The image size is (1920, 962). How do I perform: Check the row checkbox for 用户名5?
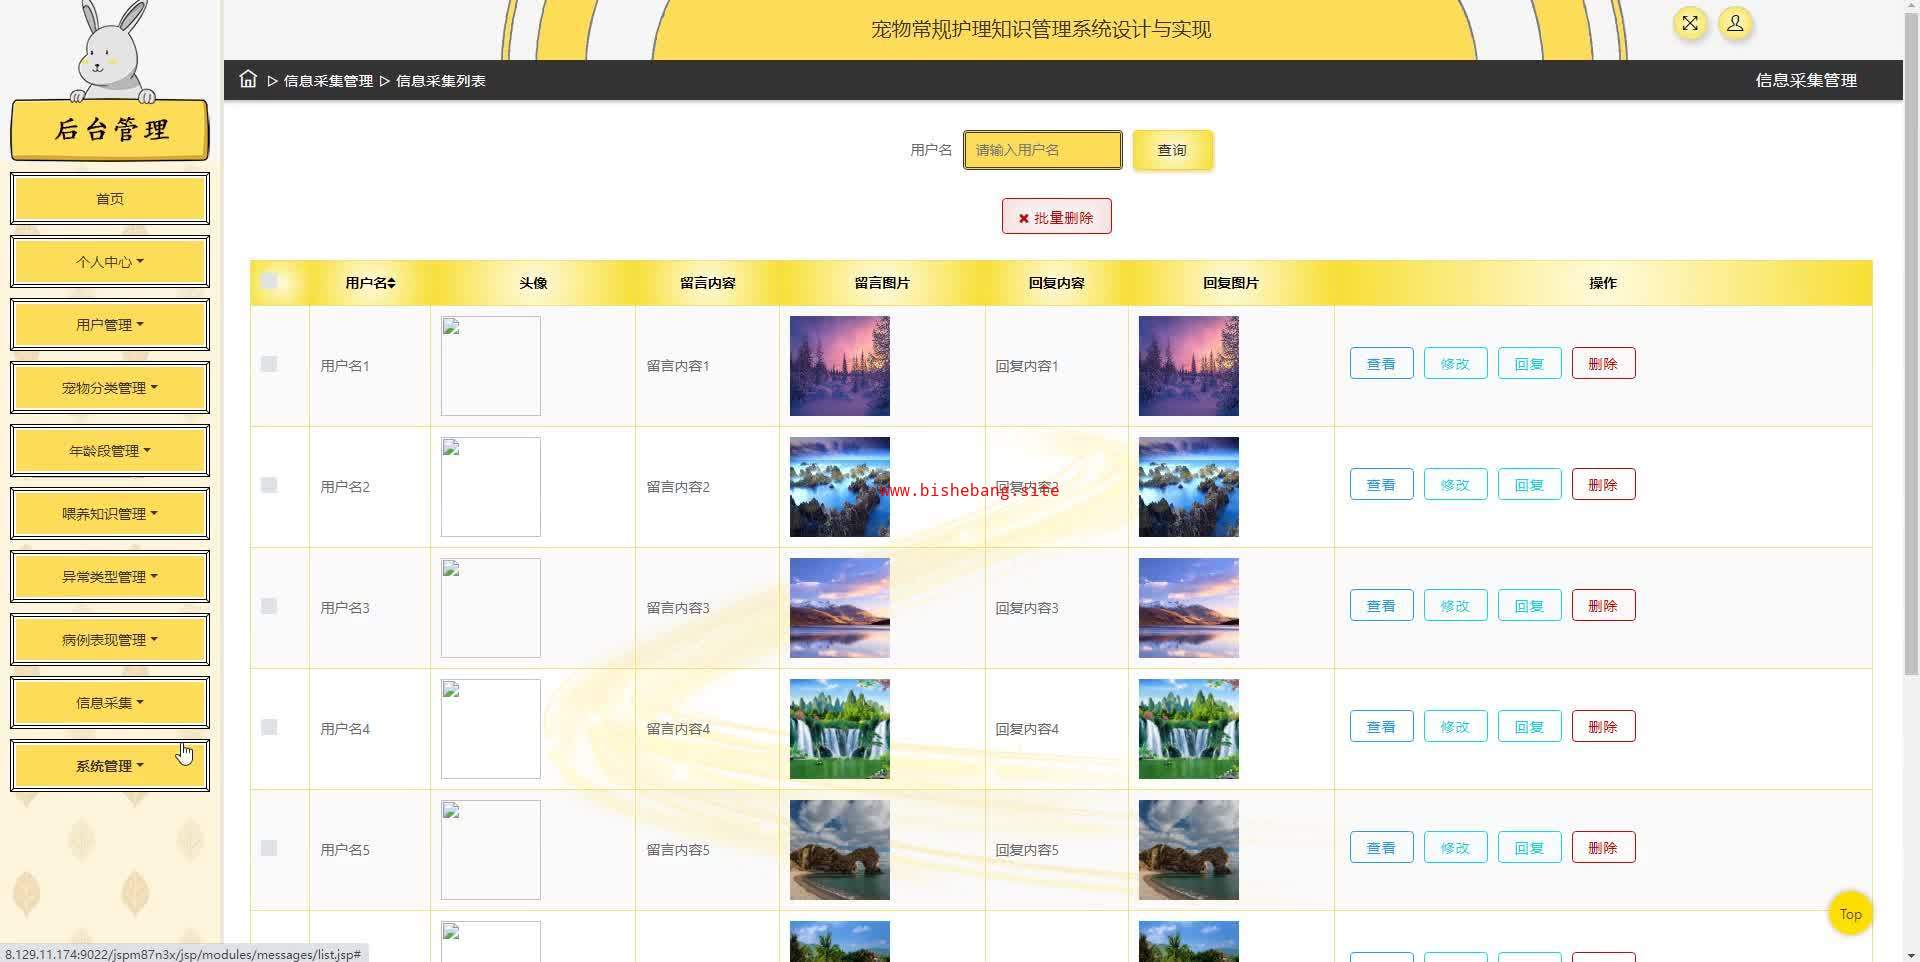coord(269,848)
